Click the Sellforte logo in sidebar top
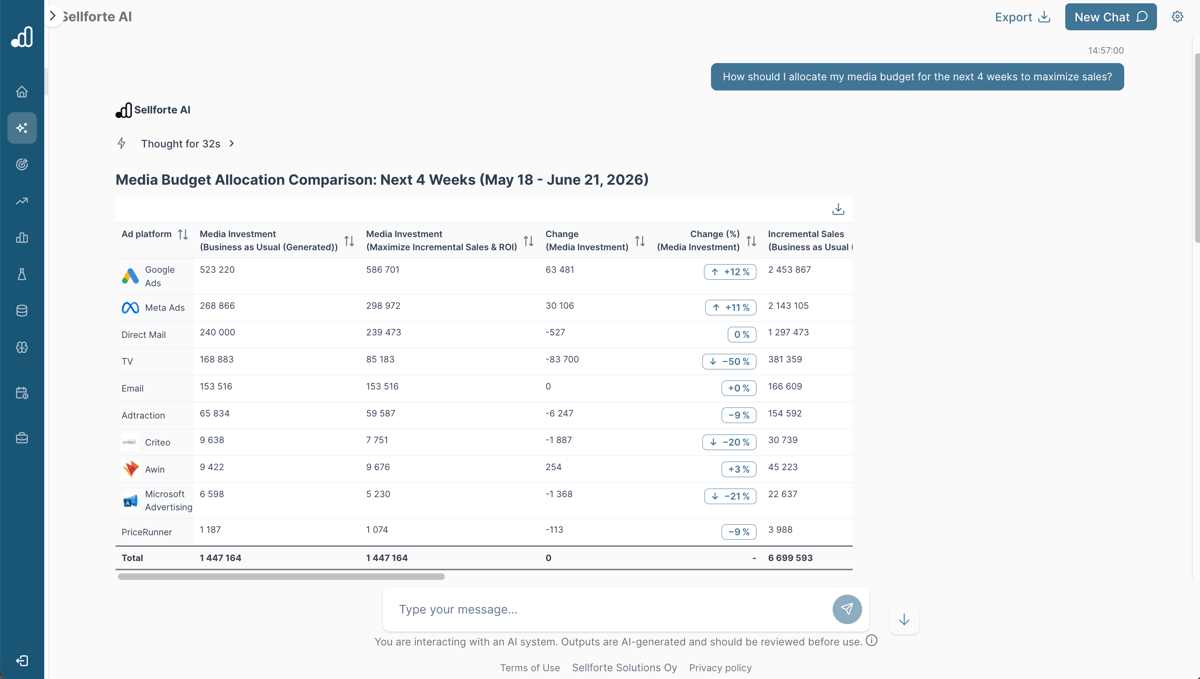The height and width of the screenshot is (679, 1200). pyautogui.click(x=22, y=37)
